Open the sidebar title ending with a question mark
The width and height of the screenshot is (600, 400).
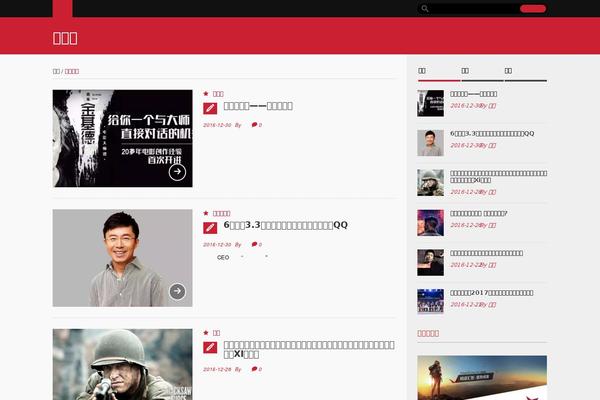[x=479, y=213]
